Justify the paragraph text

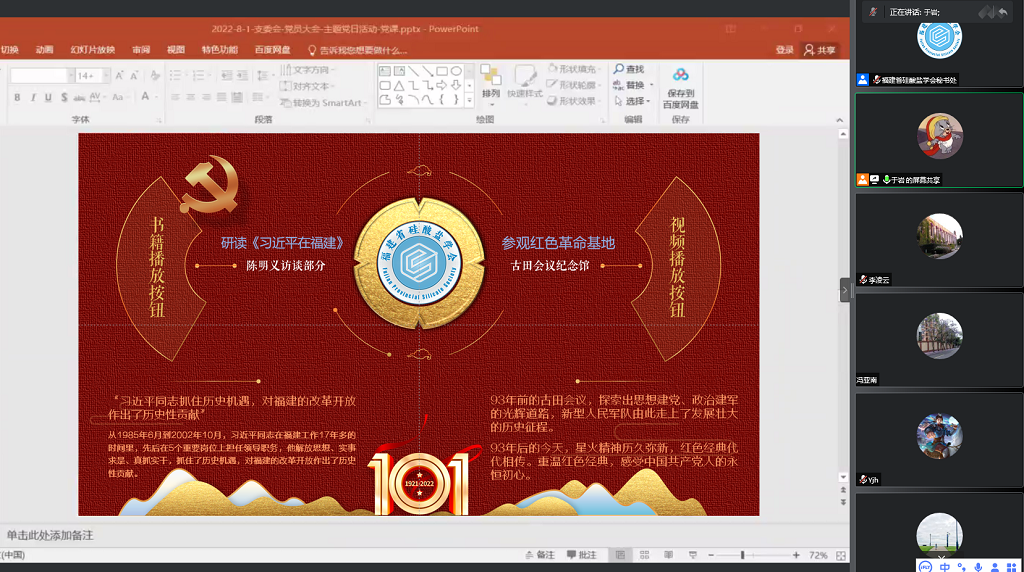click(x=222, y=97)
